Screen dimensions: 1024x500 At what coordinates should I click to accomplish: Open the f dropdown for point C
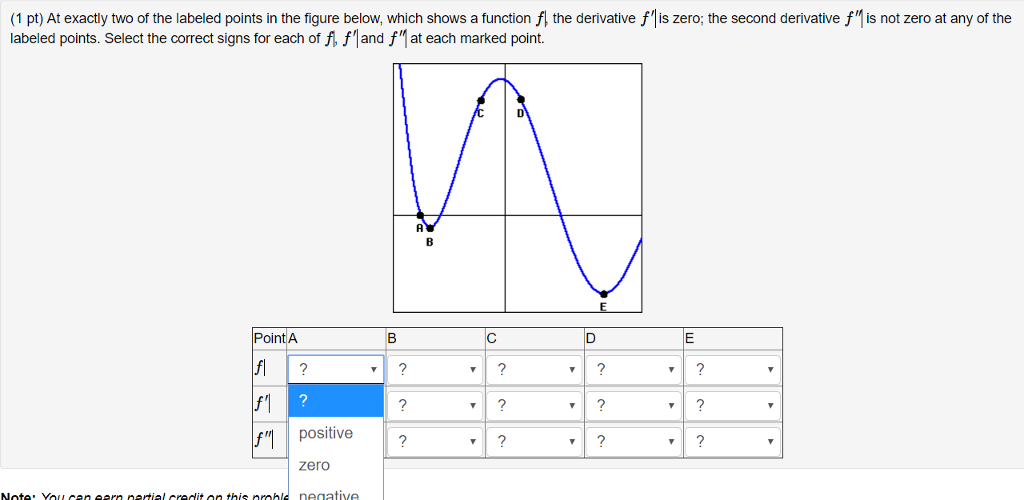pos(534,370)
